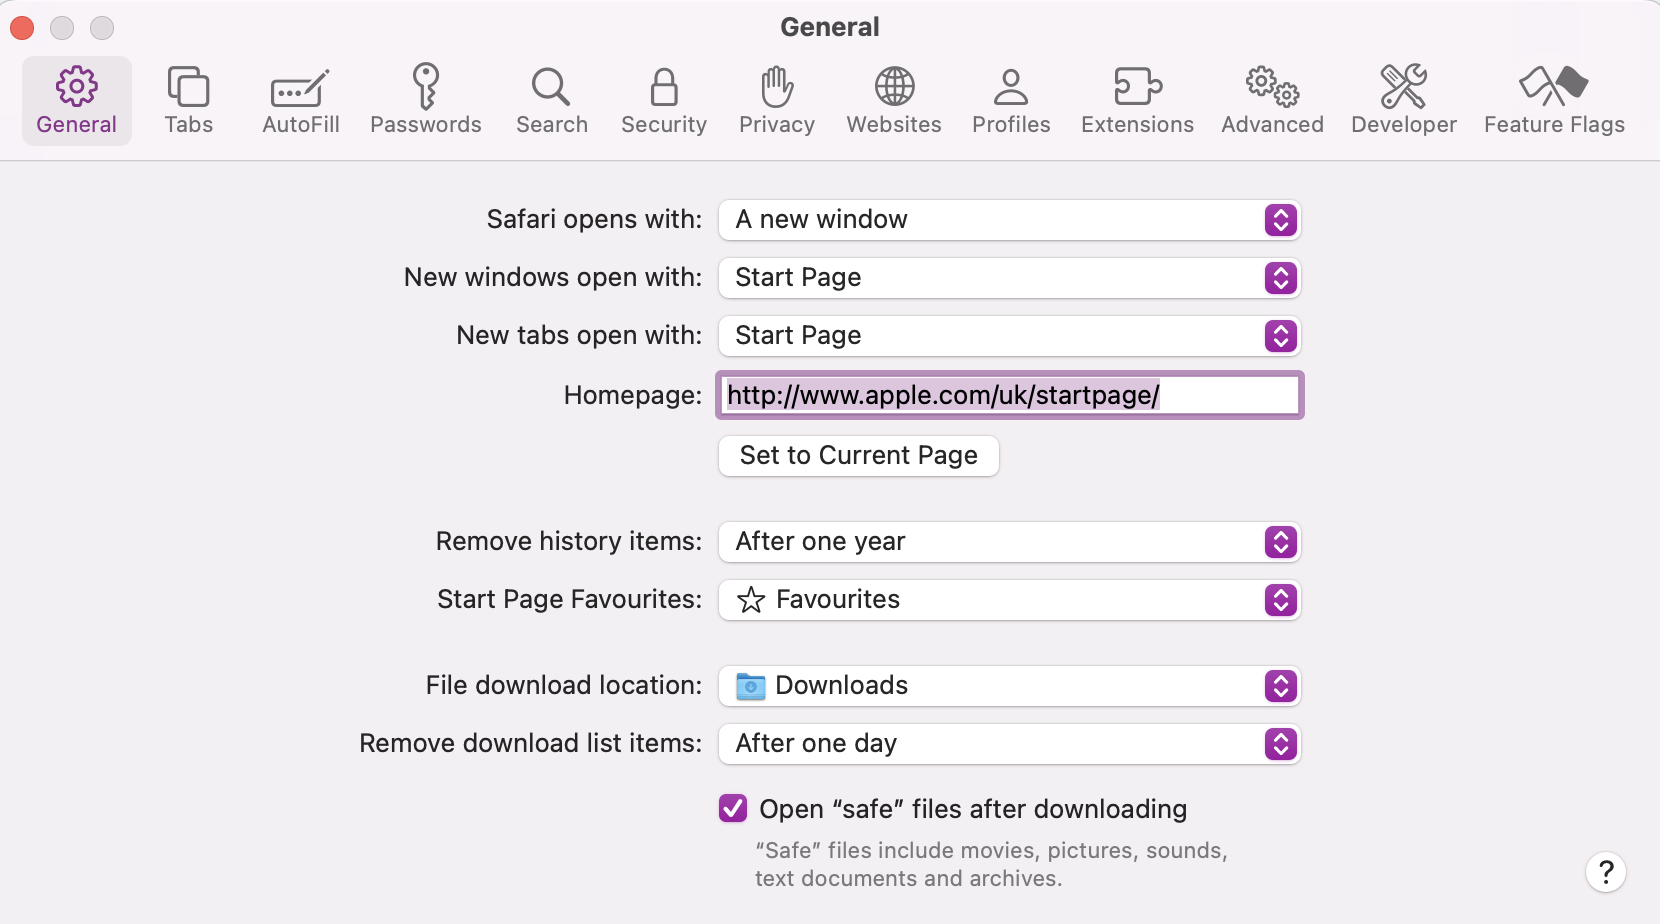
Task: Switch to the Advanced settings pane
Action: (x=1271, y=100)
